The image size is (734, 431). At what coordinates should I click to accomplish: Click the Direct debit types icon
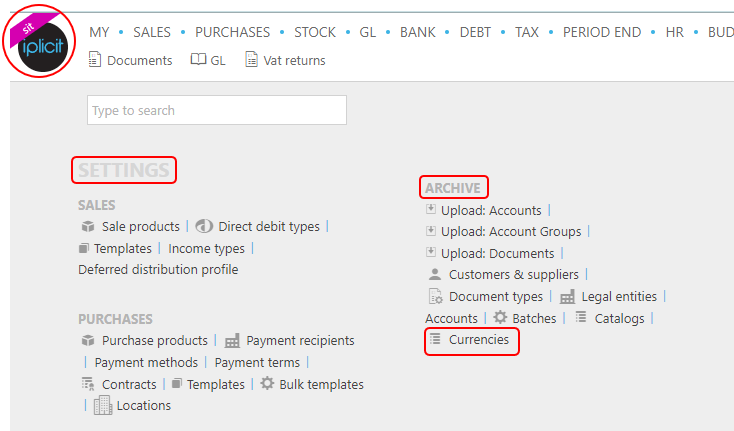[204, 226]
